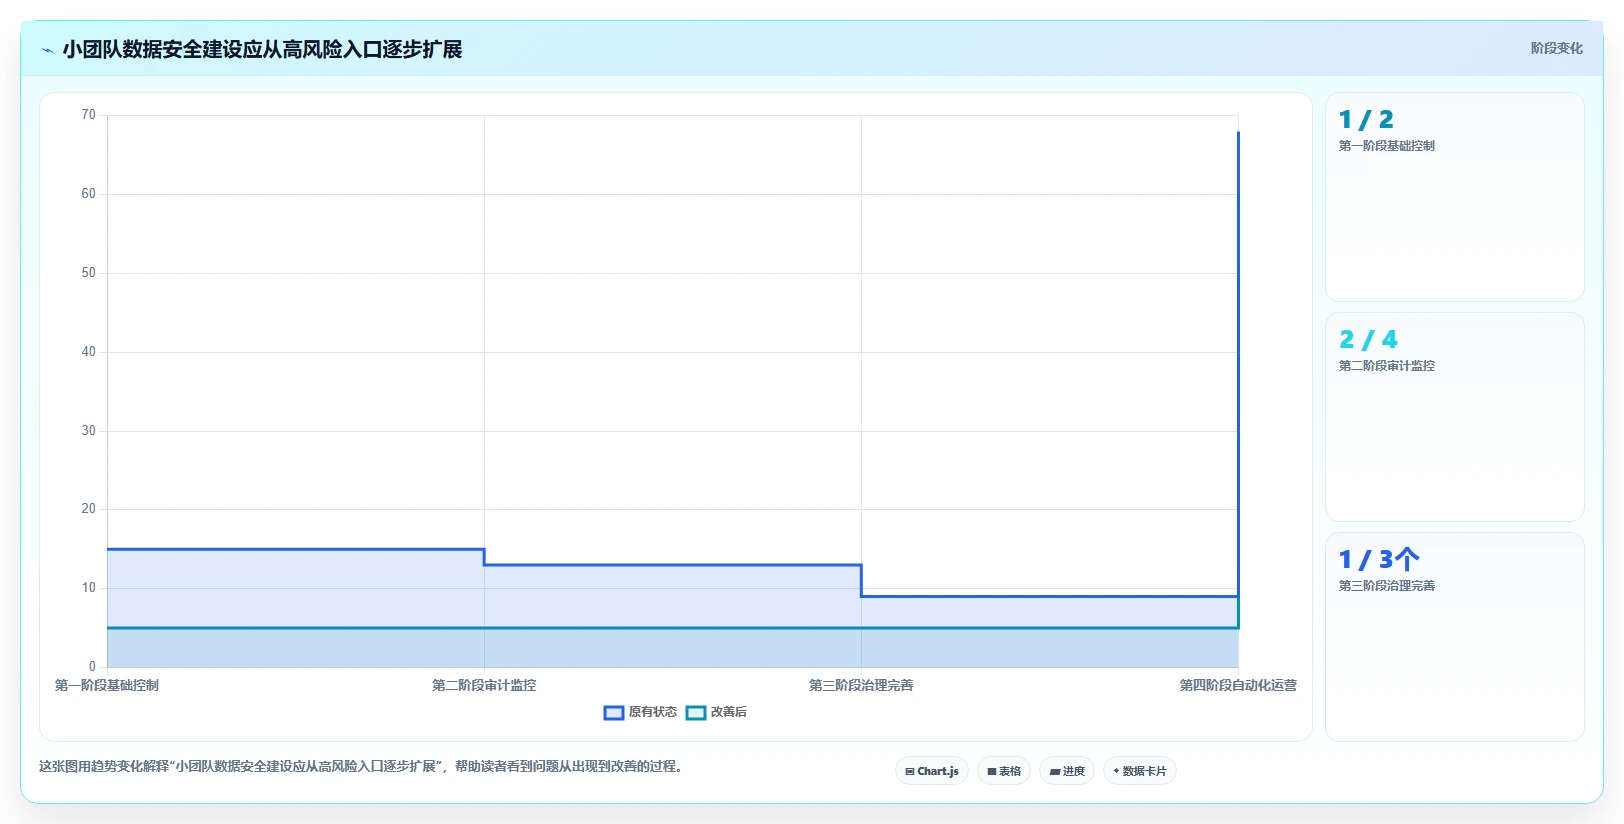Image resolution: width=1624 pixels, height=824 pixels.
Task: Click the y-axis tick 30
Action: [89, 431]
